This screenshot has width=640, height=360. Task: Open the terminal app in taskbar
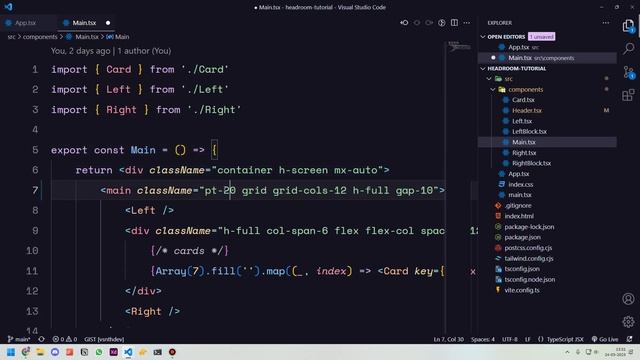pyautogui.click(x=158, y=352)
